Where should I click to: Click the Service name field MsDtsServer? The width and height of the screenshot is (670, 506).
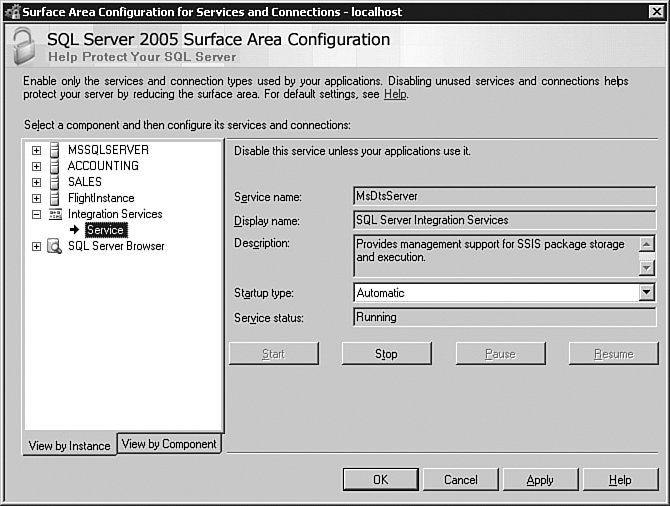(x=504, y=196)
